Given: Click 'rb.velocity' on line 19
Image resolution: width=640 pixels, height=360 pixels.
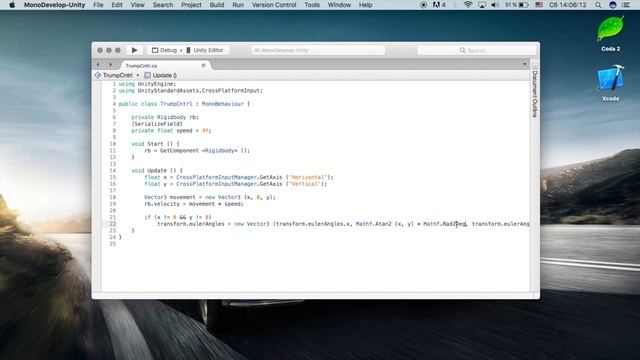Looking at the screenshot, I should [162, 204].
